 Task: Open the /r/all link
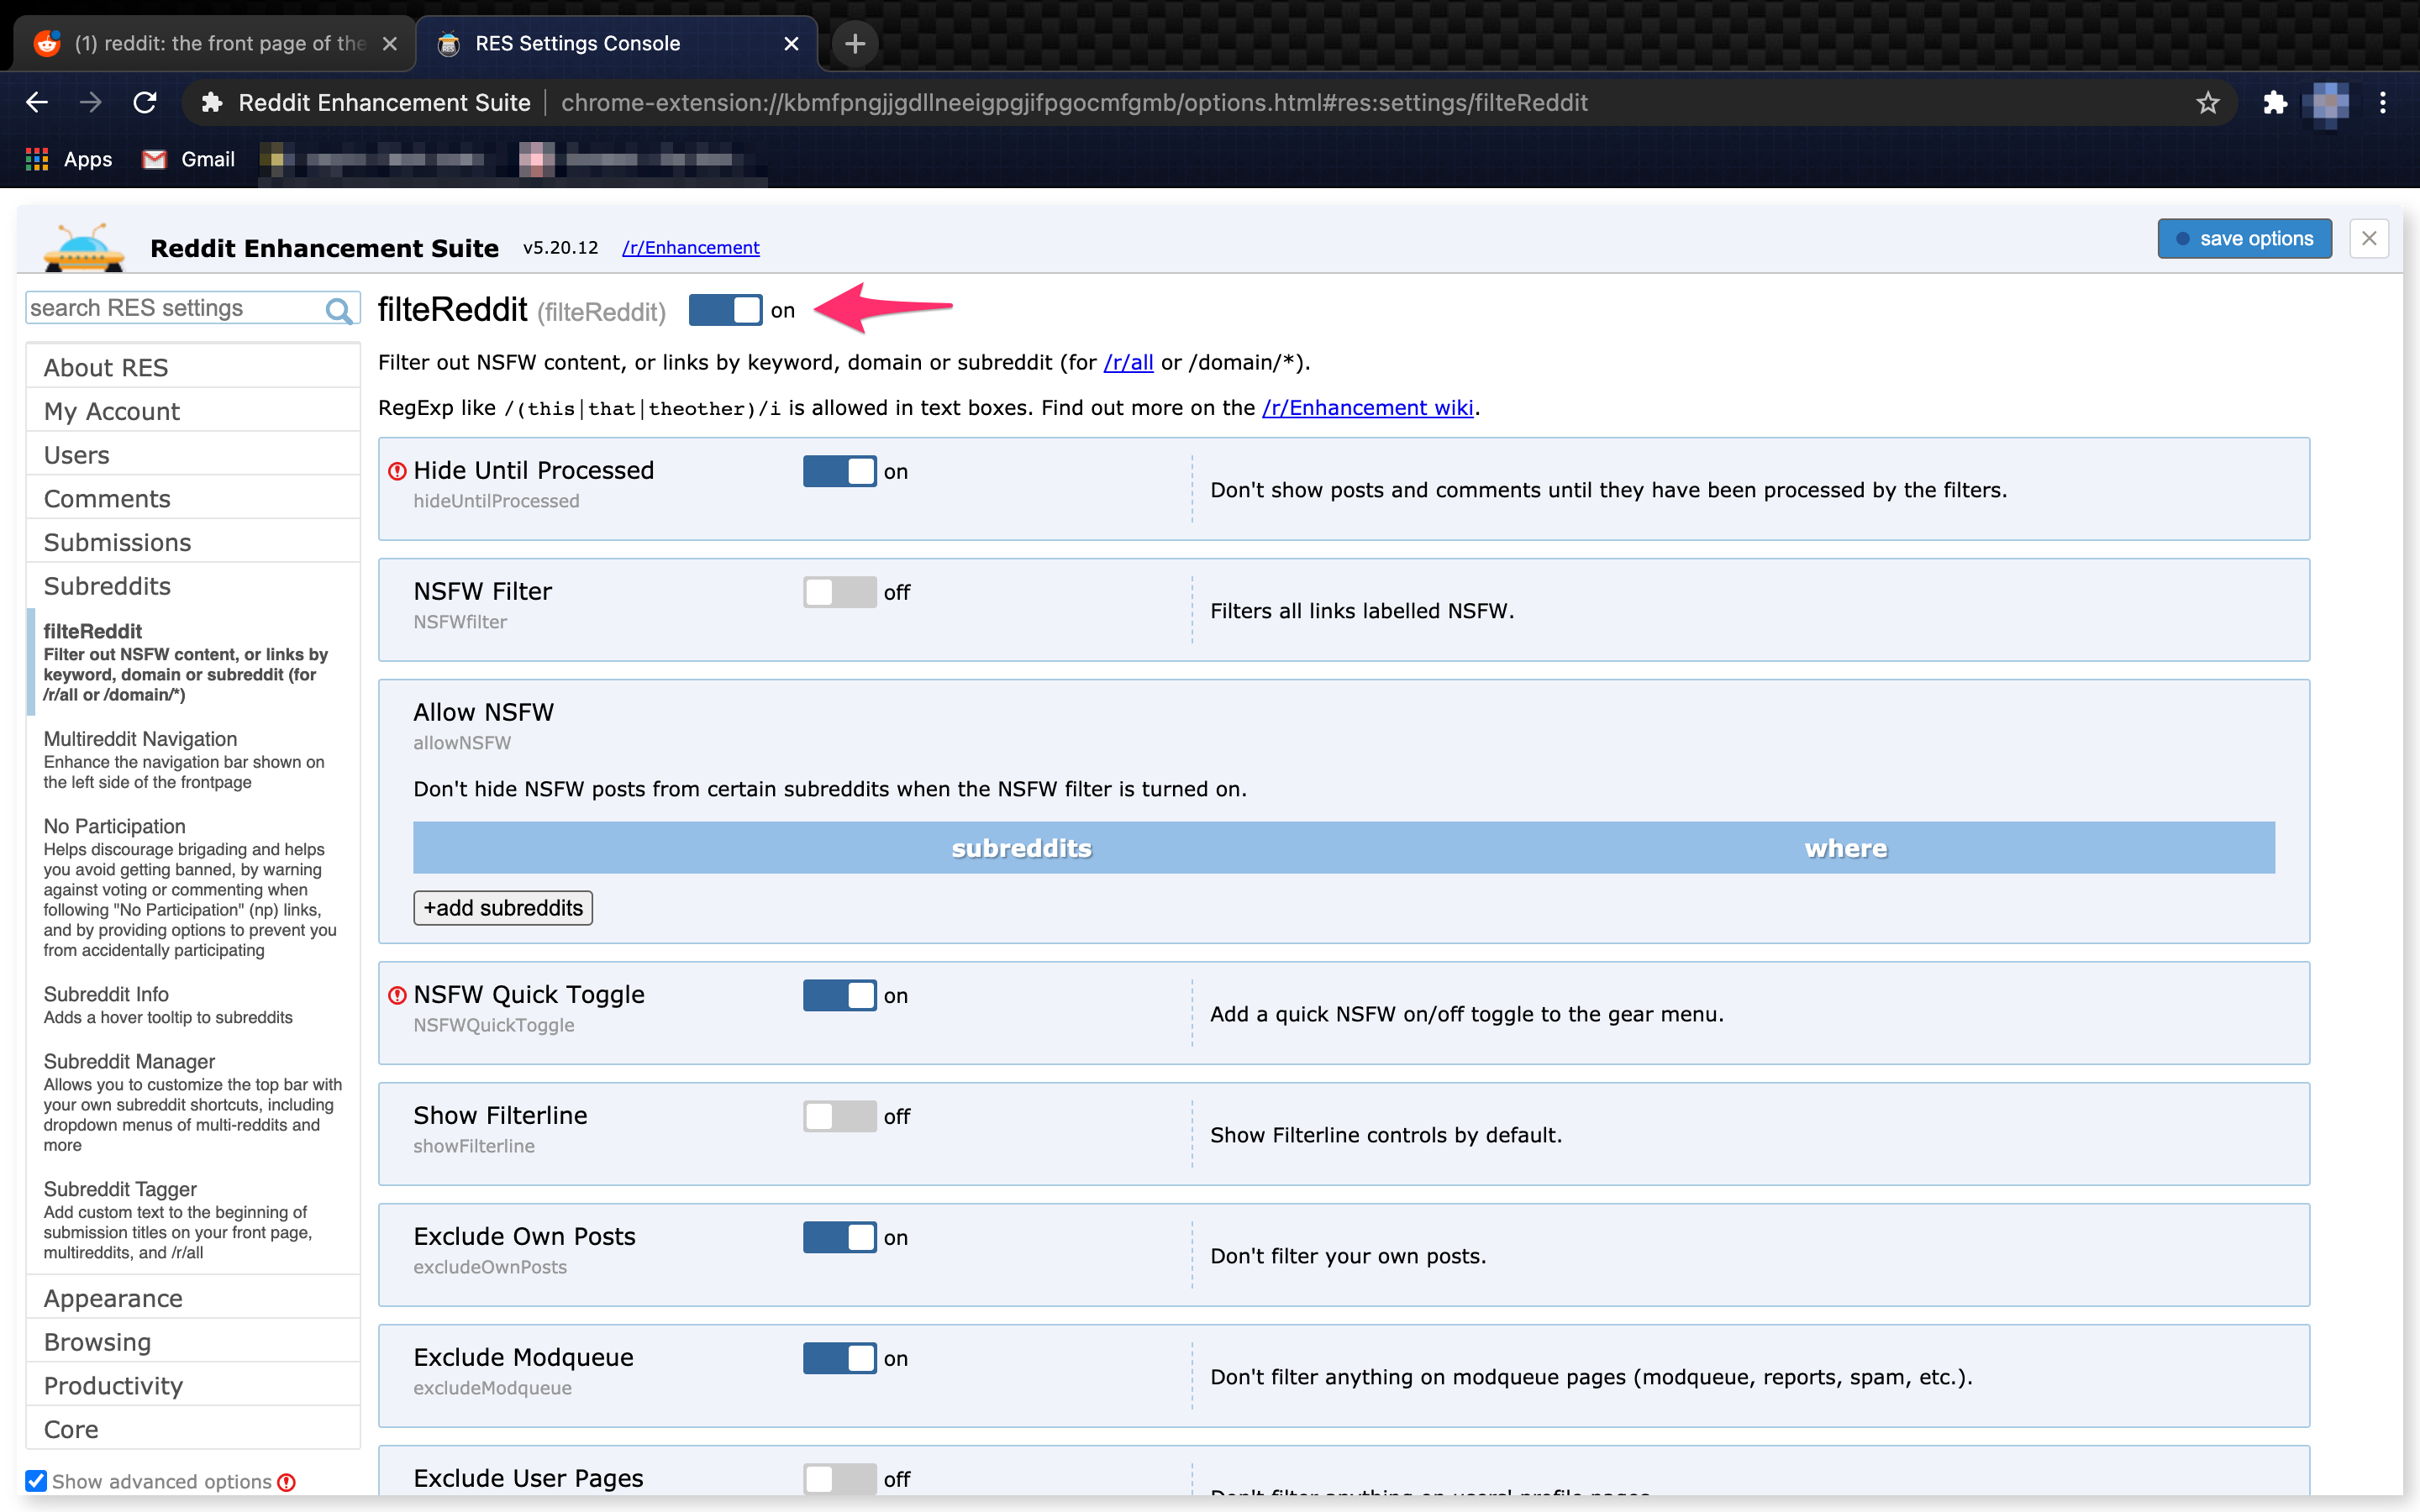pos(1128,362)
